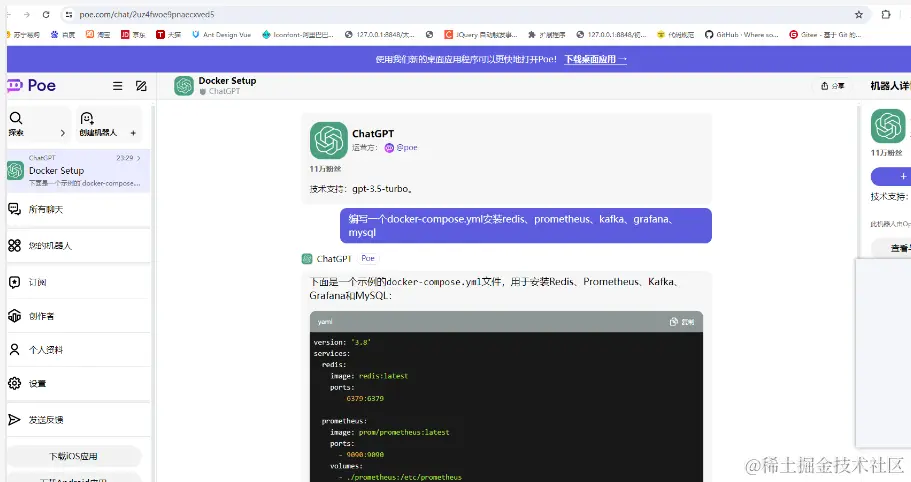Viewport: 911px width, 482px height.
Task: Open the Docker Setup chat in sidebar
Action: pos(78,171)
